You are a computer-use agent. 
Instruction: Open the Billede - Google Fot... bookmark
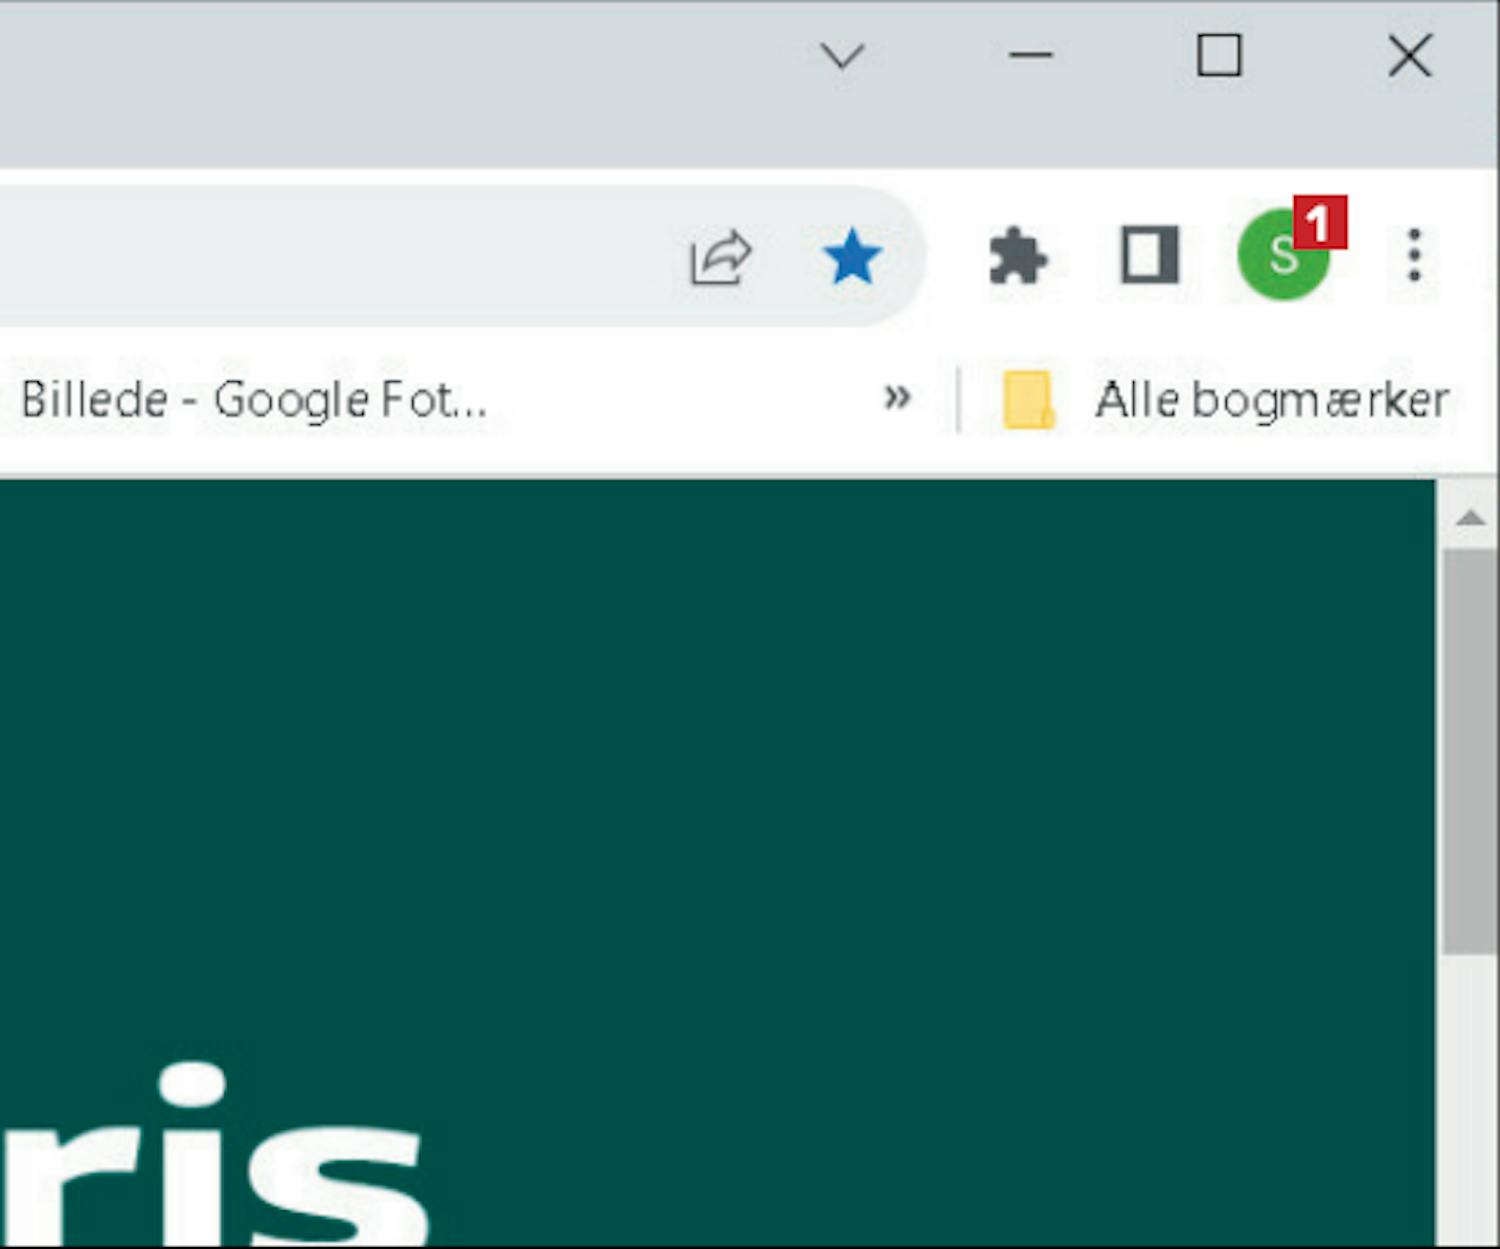(x=254, y=400)
